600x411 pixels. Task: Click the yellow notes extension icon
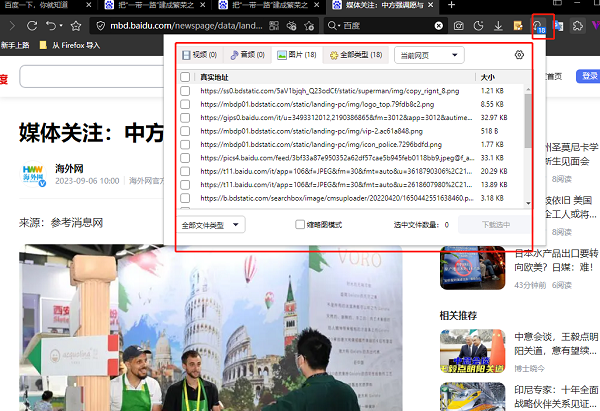[518, 26]
